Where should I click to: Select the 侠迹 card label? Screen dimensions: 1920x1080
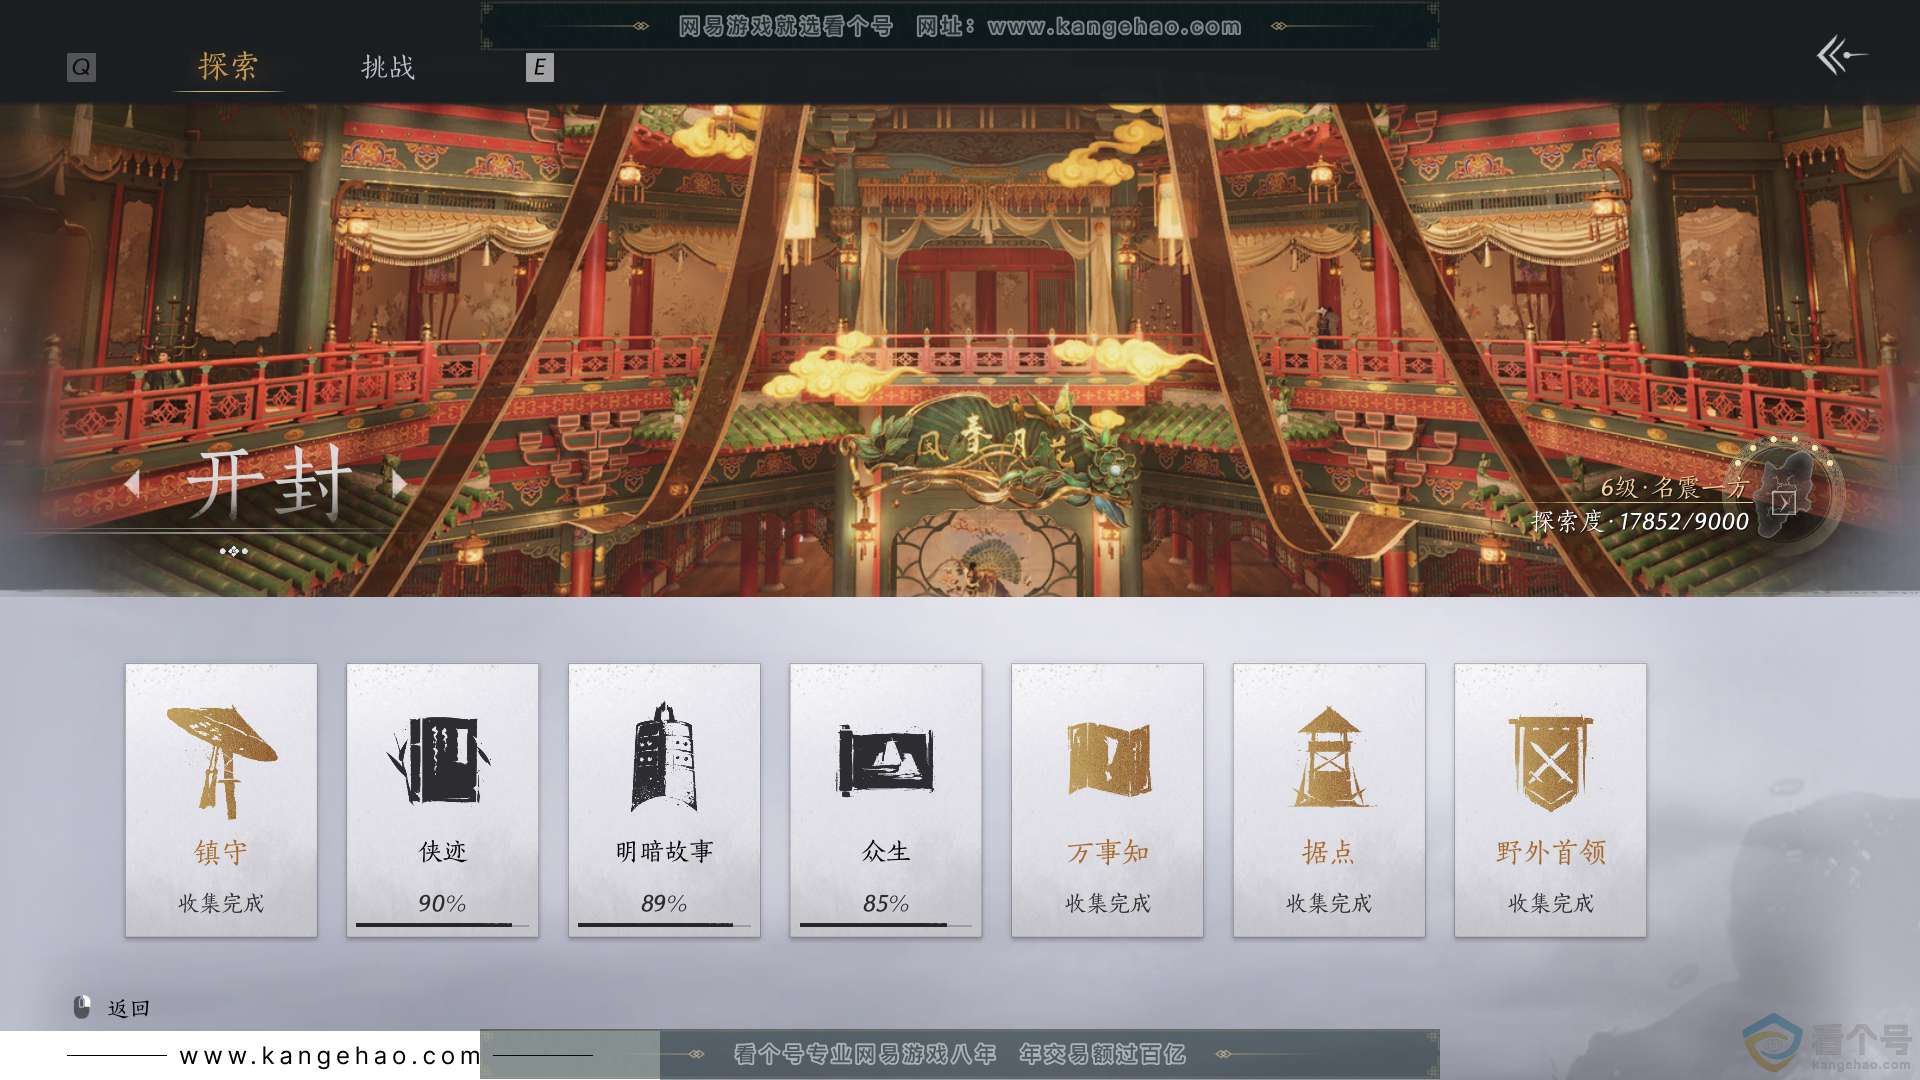pyautogui.click(x=443, y=852)
